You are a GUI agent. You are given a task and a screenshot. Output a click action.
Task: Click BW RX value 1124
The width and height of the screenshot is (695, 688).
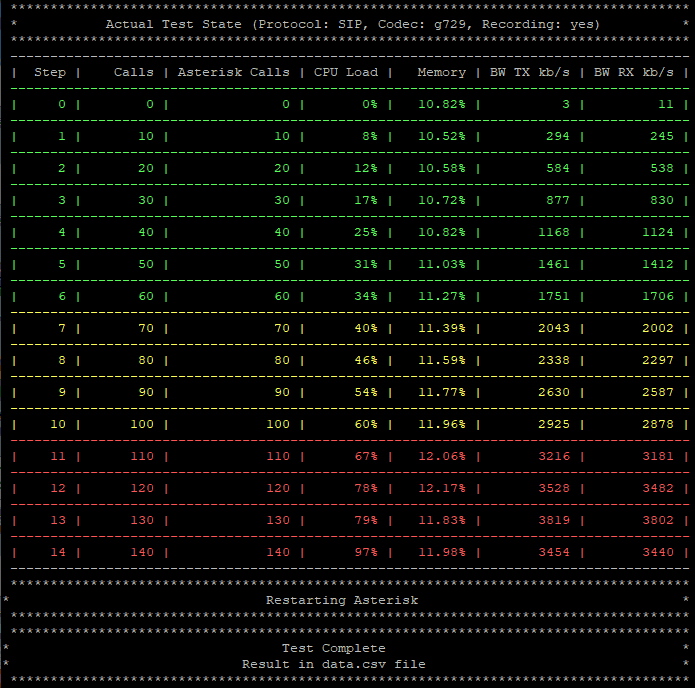coord(658,232)
